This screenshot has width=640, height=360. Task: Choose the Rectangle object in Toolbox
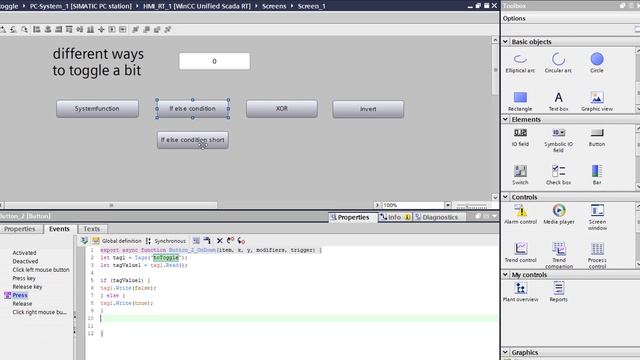pyautogui.click(x=520, y=101)
